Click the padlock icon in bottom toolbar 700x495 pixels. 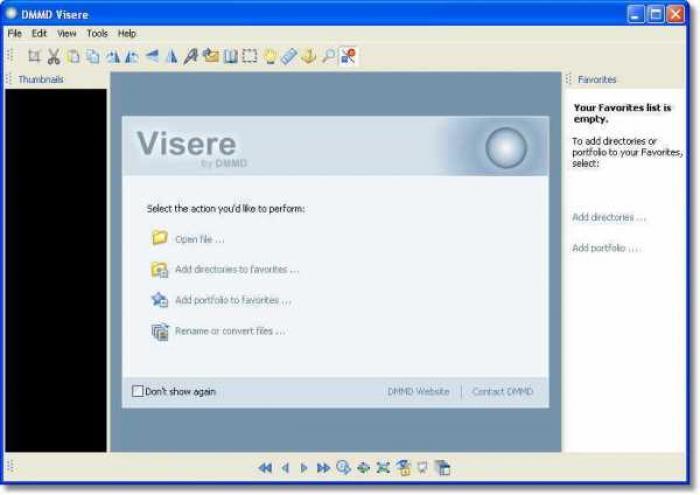pyautogui.click(x=404, y=468)
